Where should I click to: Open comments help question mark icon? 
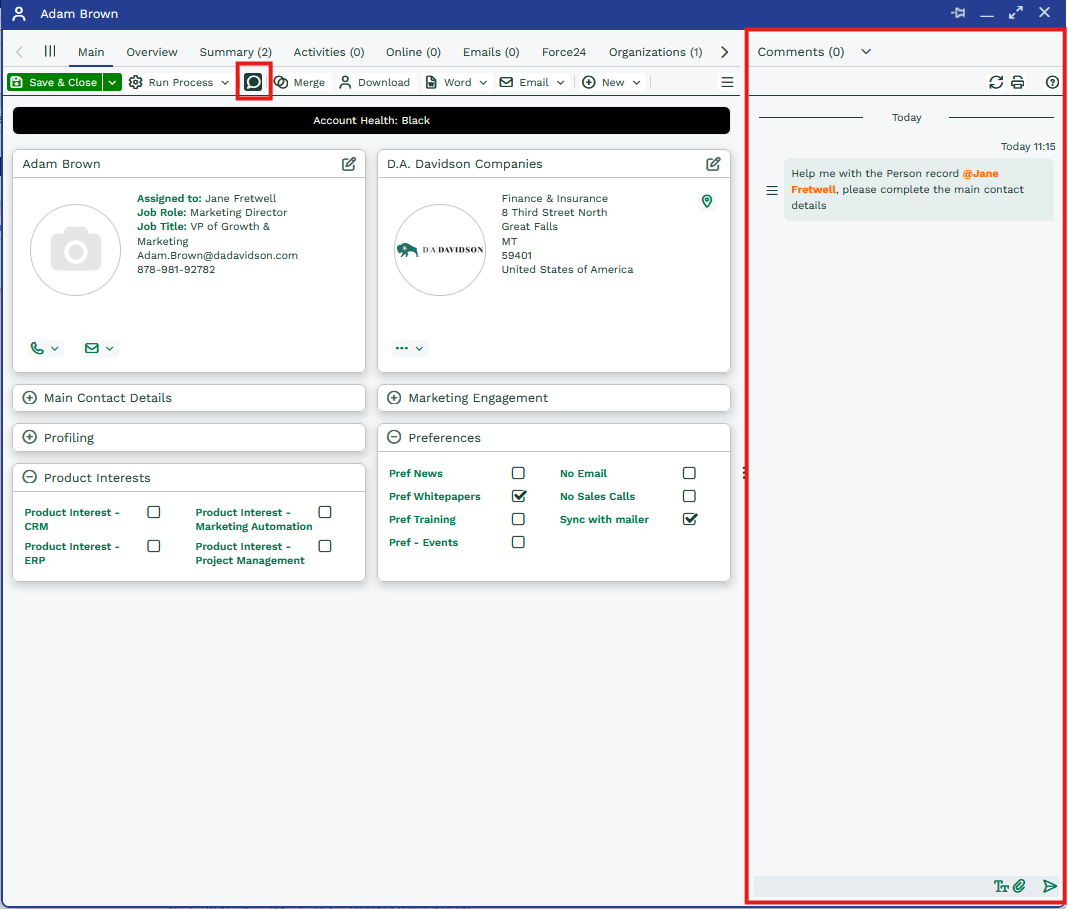pos(1052,83)
